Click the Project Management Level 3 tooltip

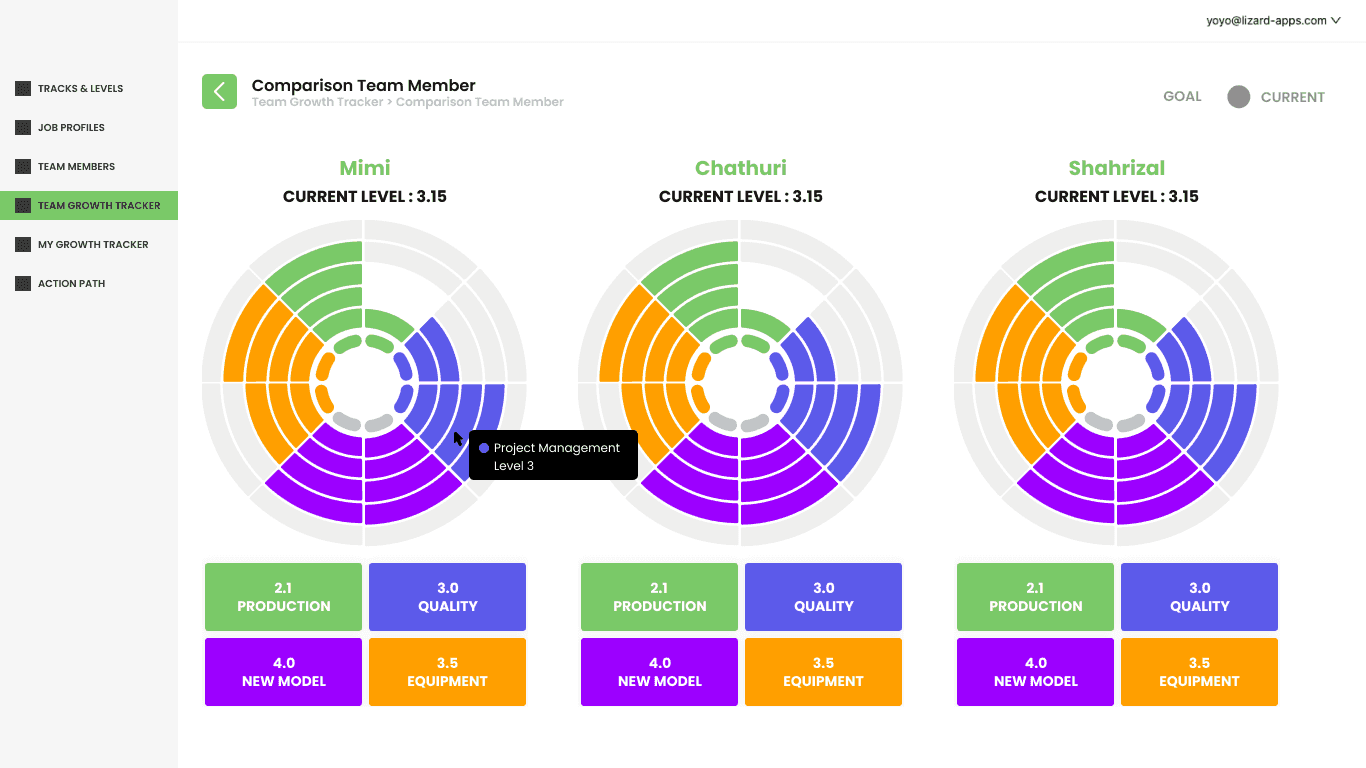point(553,455)
